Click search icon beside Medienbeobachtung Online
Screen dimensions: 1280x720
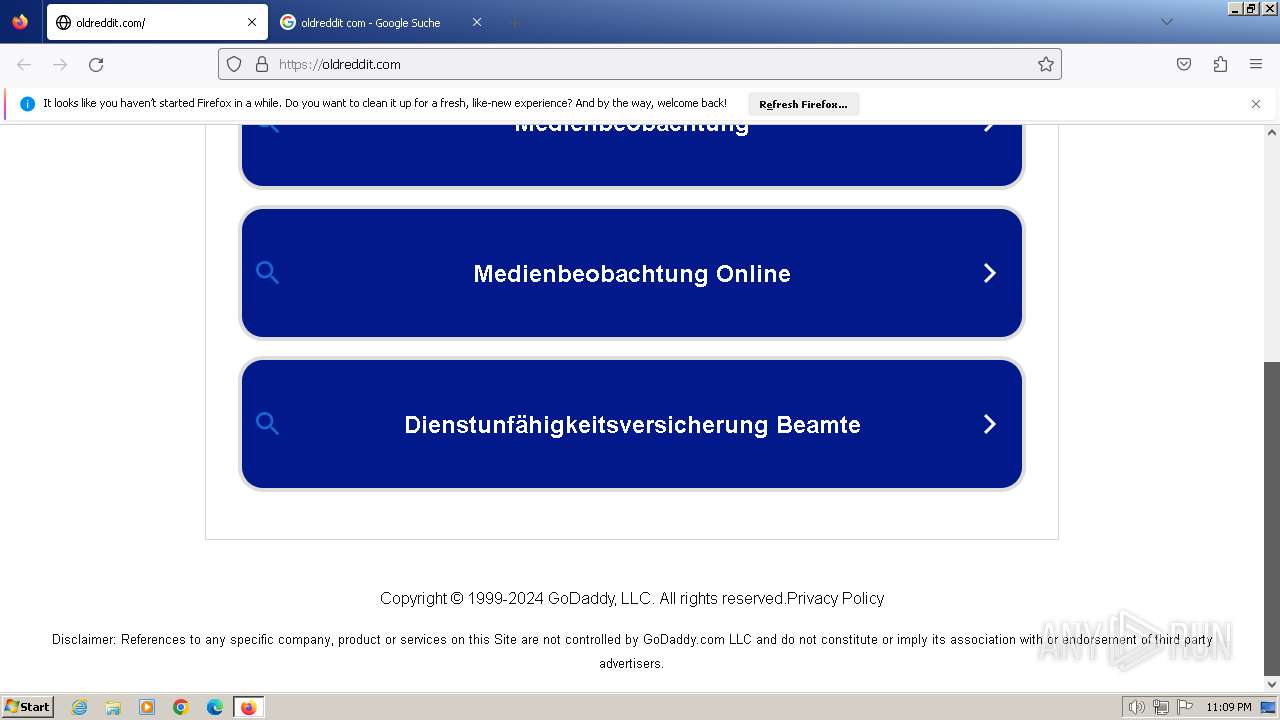pyautogui.click(x=267, y=273)
